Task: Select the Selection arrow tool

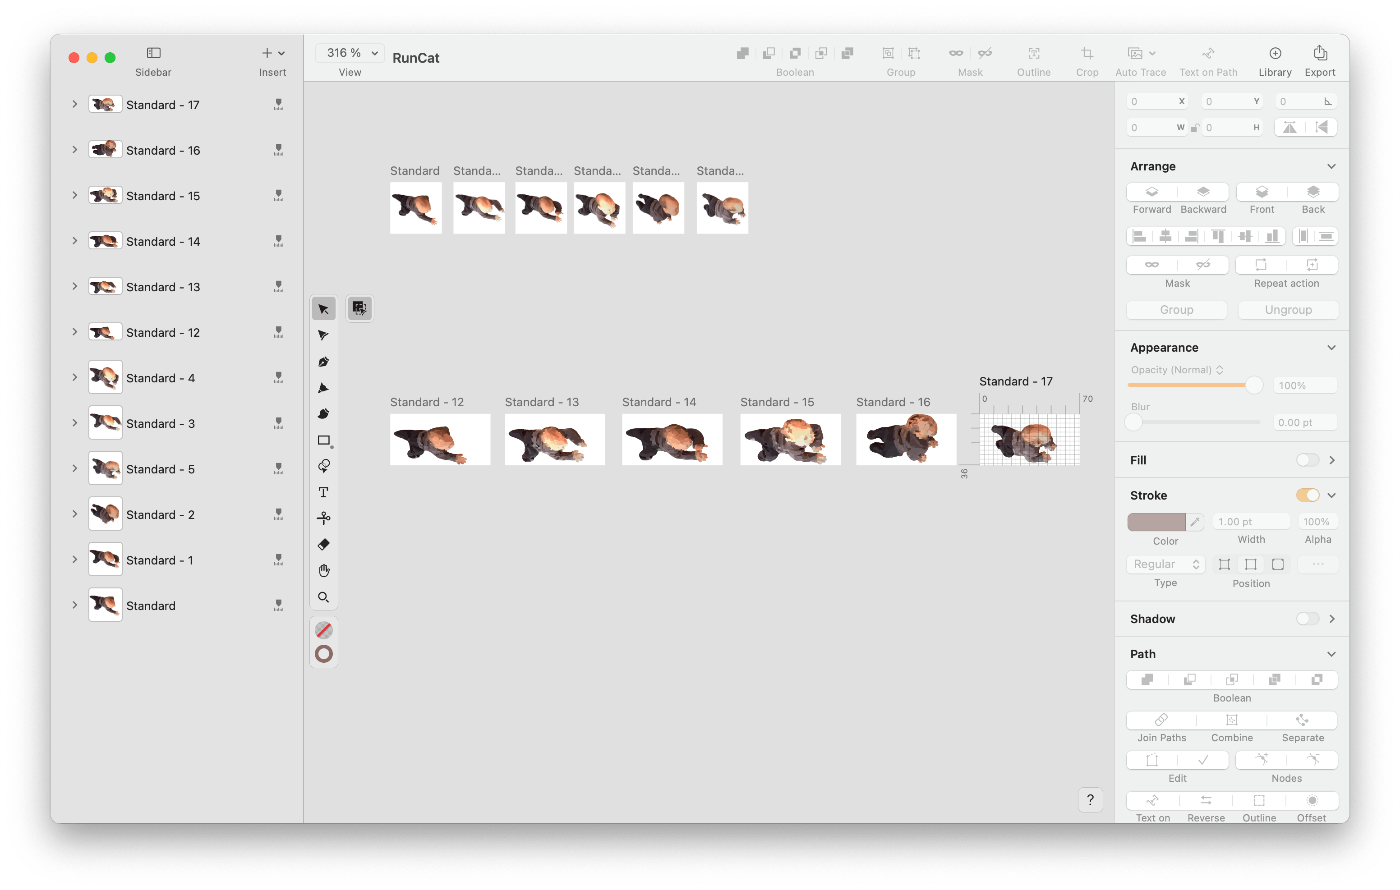Action: point(323,309)
